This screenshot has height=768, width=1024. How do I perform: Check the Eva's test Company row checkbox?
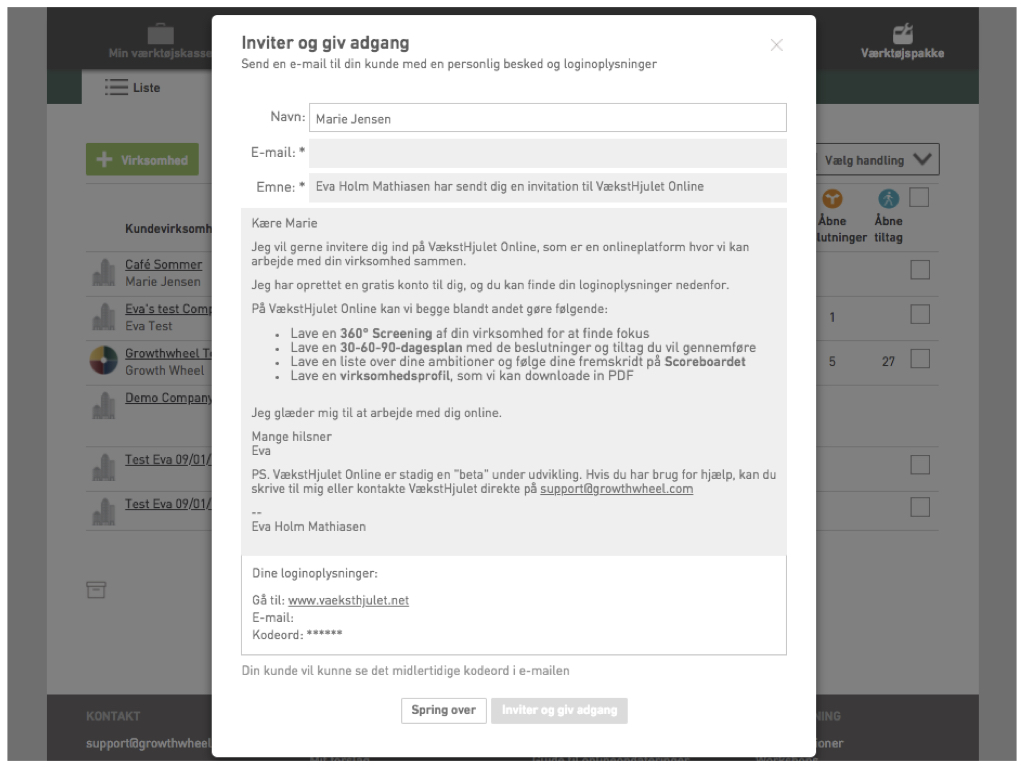[x=920, y=314]
